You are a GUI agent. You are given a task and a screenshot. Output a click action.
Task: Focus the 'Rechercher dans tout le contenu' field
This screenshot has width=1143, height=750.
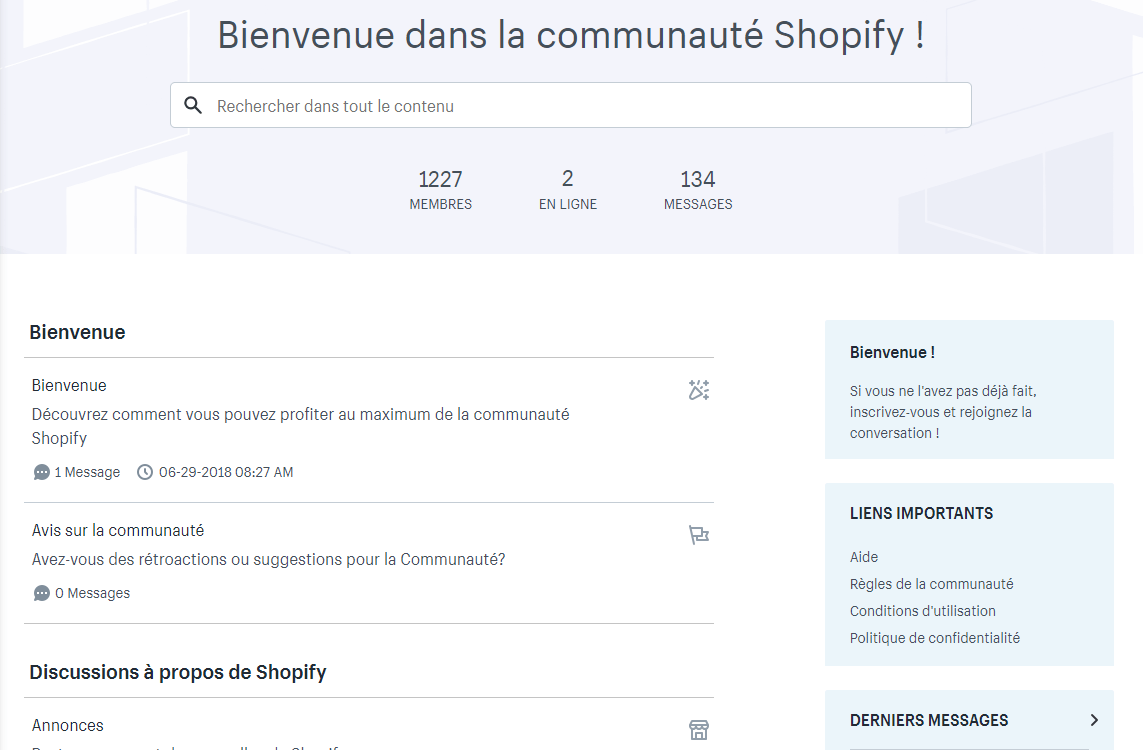[x=571, y=105]
